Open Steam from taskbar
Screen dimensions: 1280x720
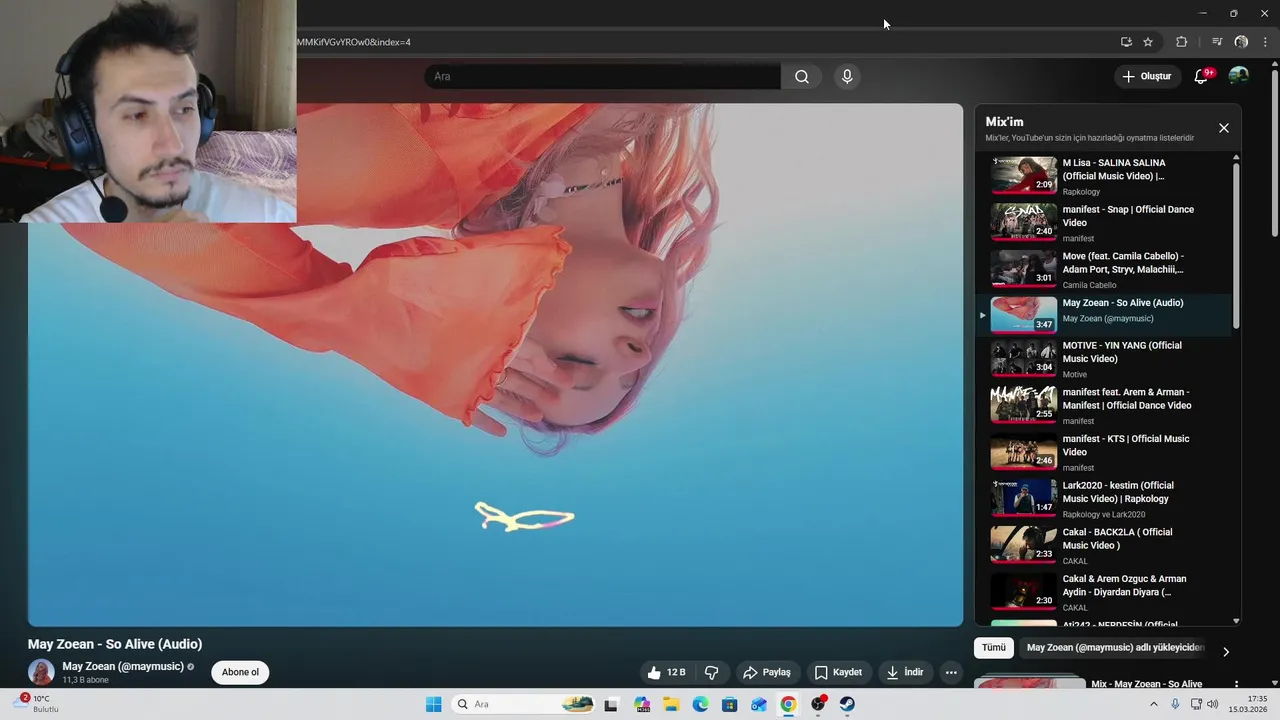click(847, 704)
